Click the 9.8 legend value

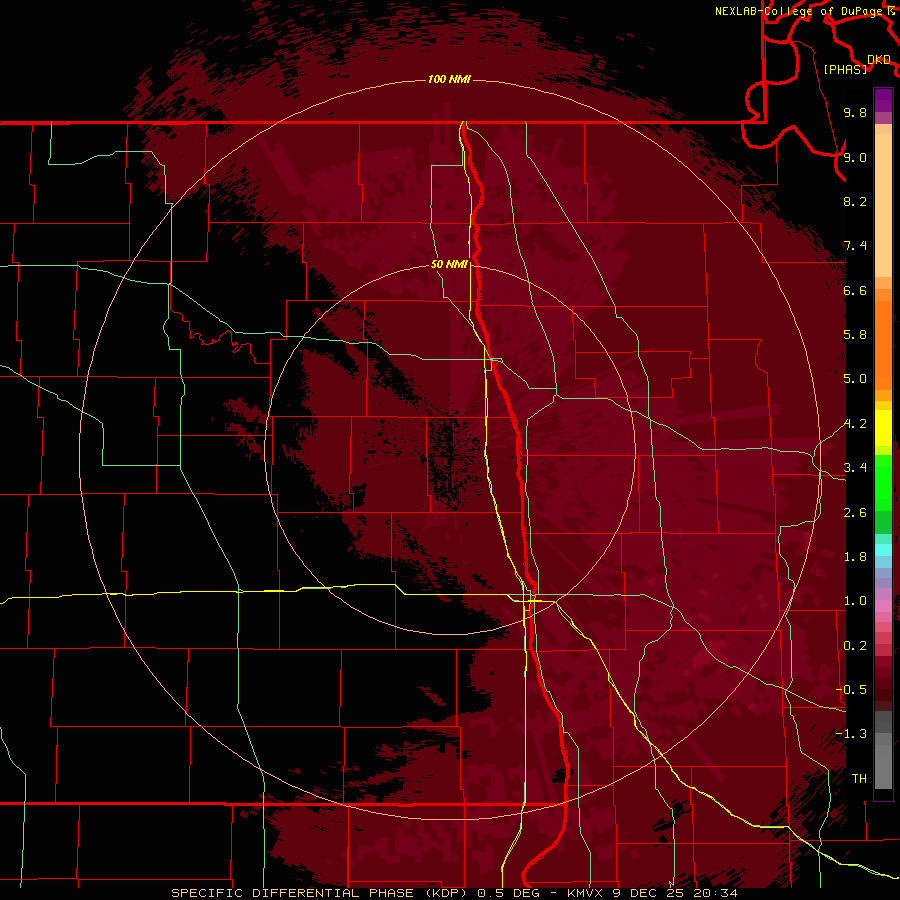(855, 112)
